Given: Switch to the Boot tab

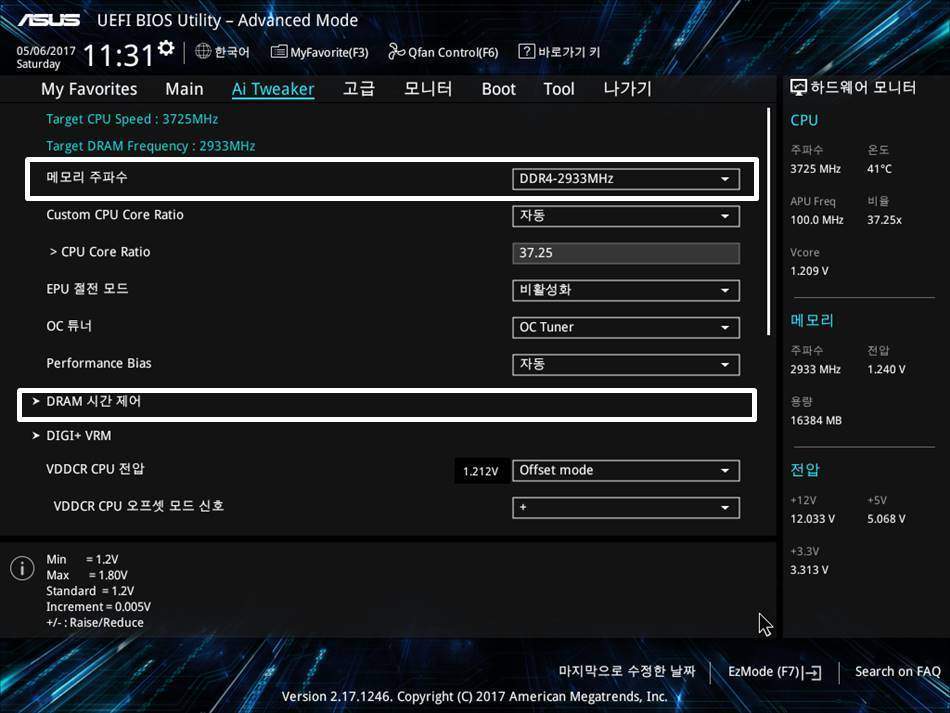Looking at the screenshot, I should (499, 89).
